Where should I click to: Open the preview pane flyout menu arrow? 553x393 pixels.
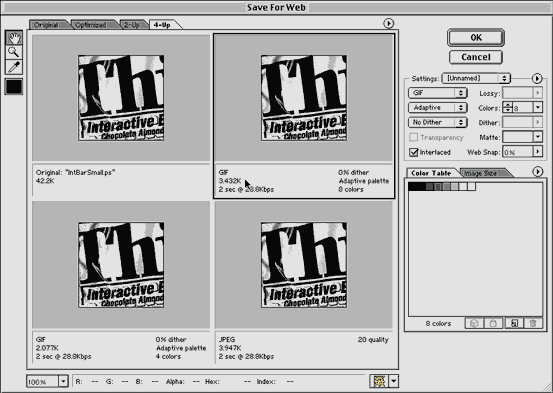pos(388,23)
